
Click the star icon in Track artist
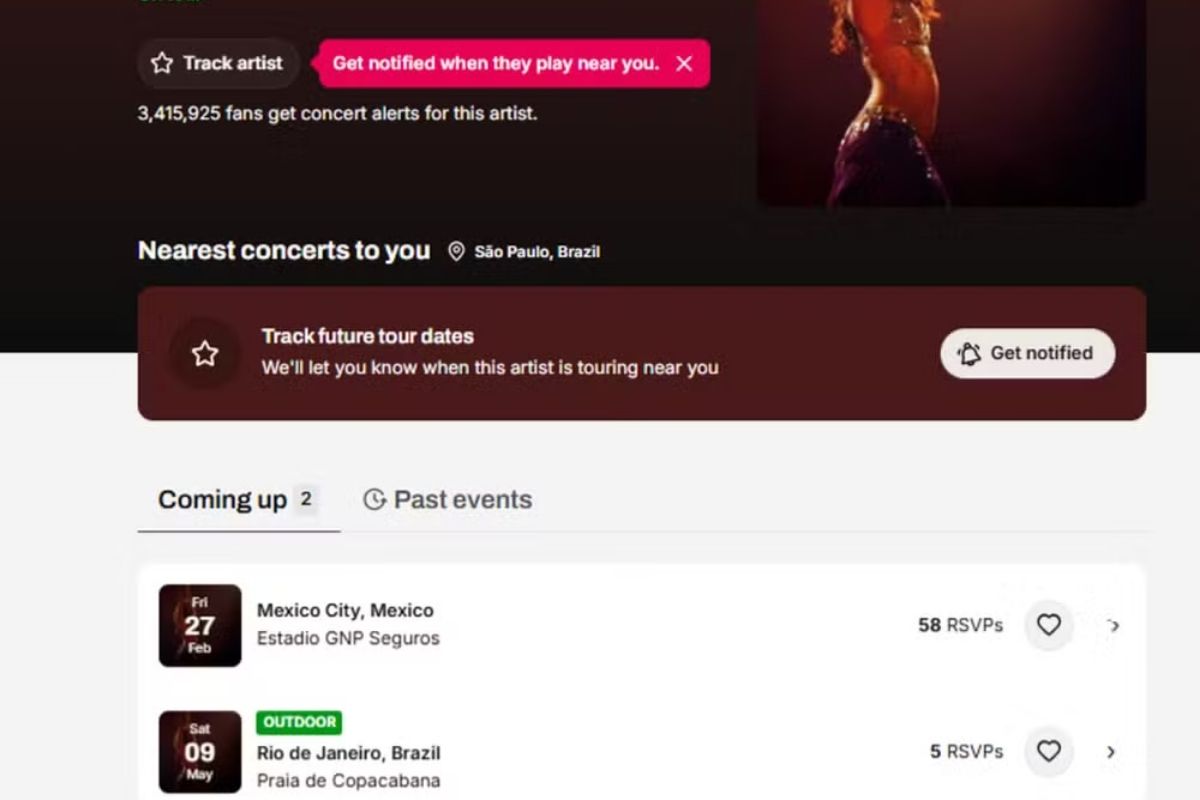162,63
